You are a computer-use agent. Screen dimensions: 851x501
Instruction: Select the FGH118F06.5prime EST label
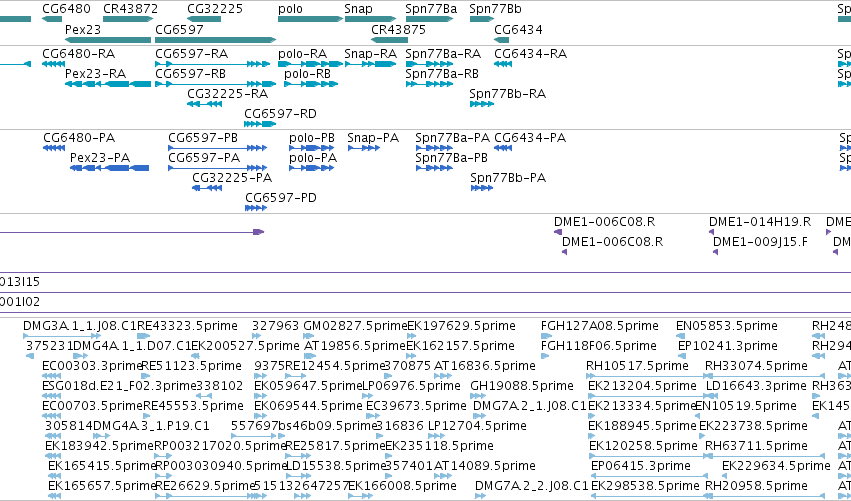pos(599,346)
